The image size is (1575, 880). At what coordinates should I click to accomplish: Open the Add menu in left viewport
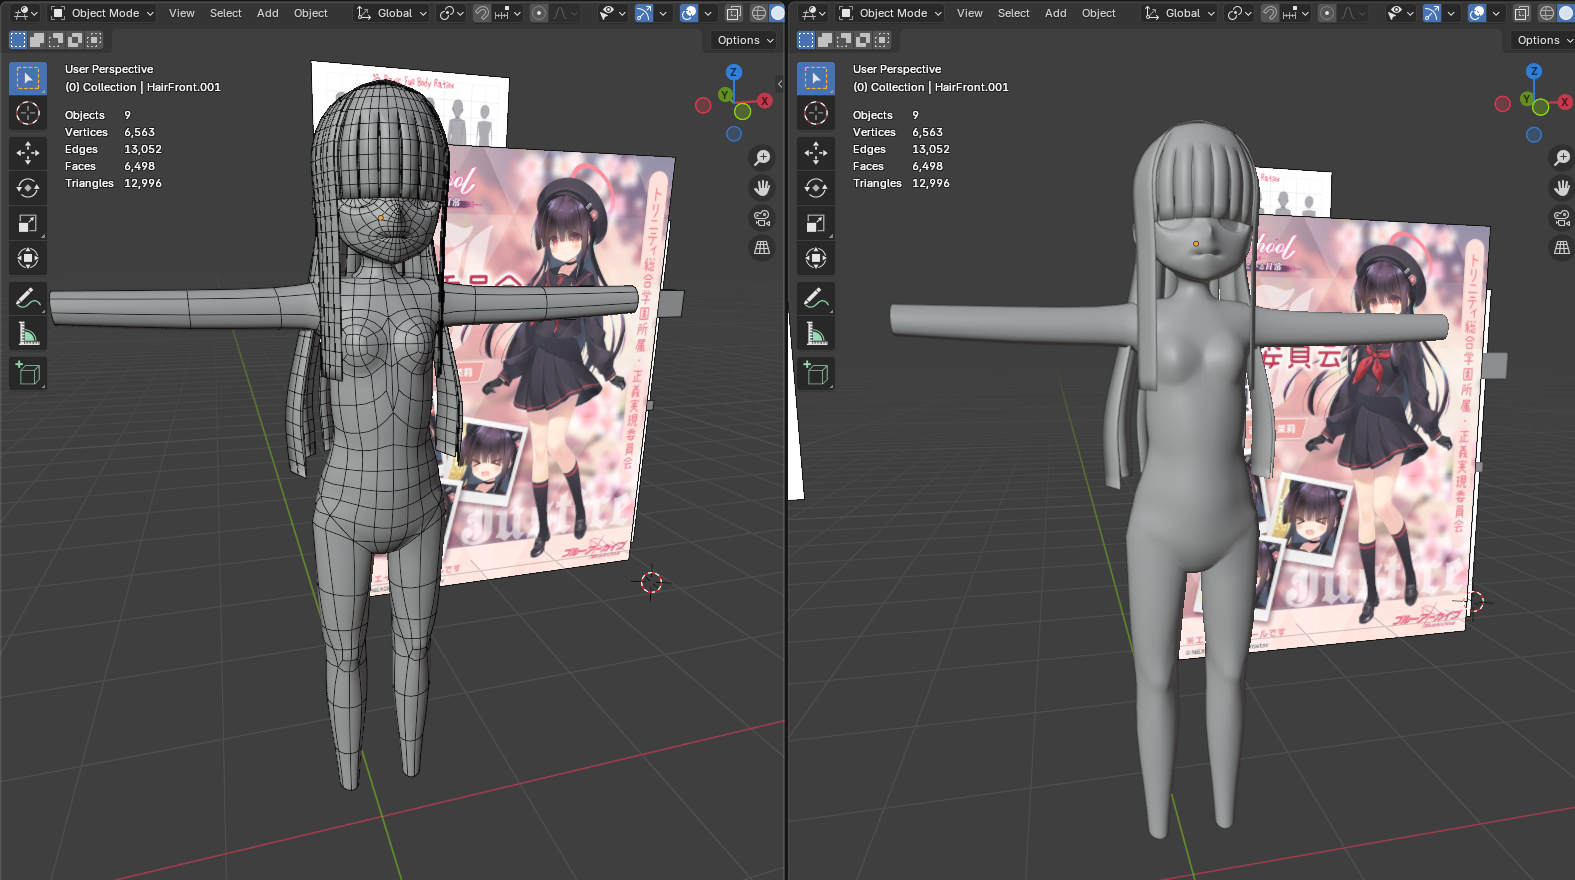pyautogui.click(x=267, y=13)
